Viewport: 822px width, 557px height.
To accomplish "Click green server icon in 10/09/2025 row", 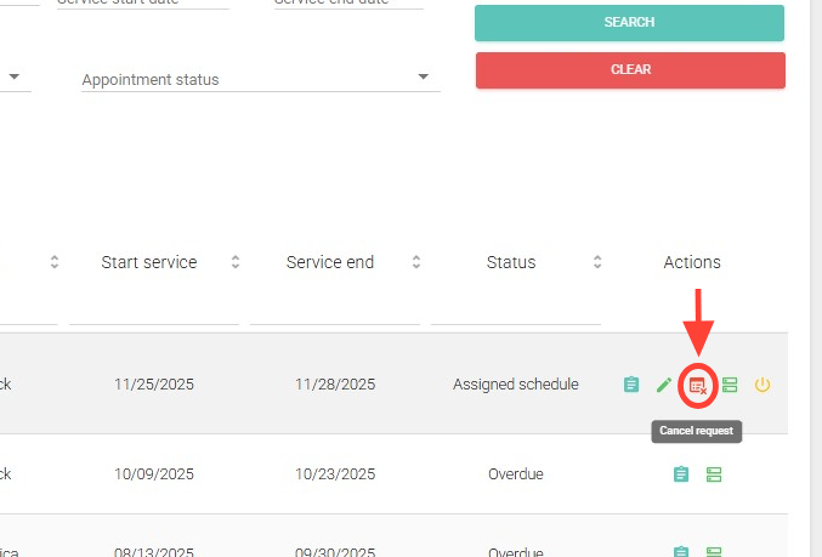I will click(714, 474).
